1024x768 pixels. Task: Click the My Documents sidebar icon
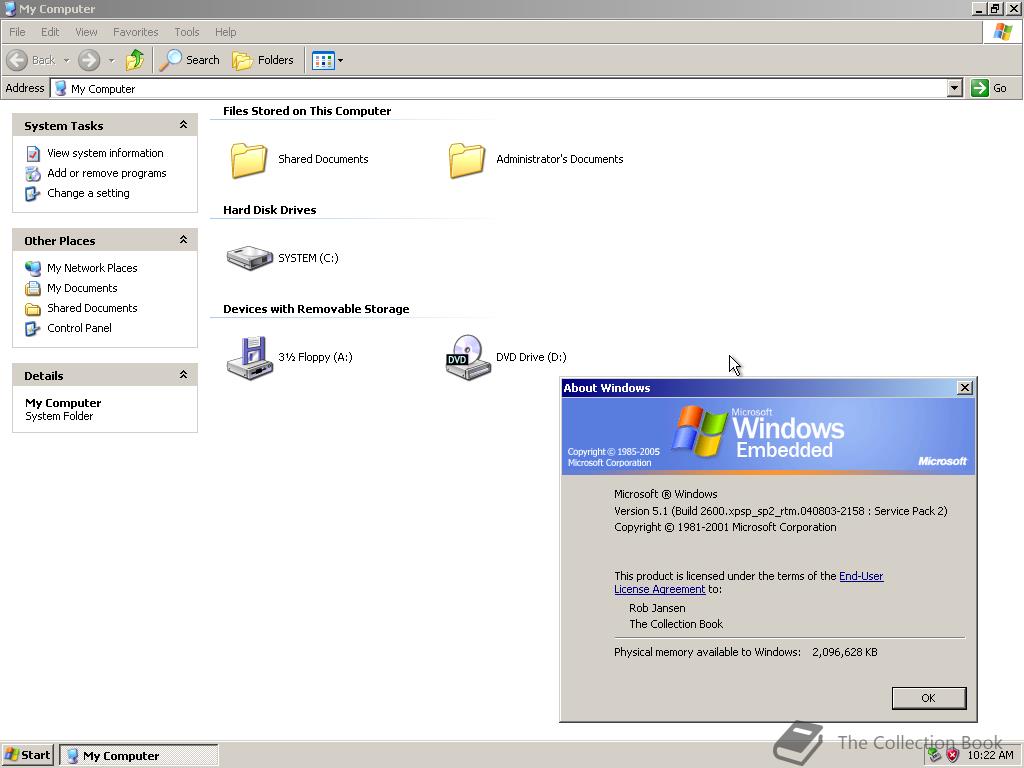(x=33, y=289)
